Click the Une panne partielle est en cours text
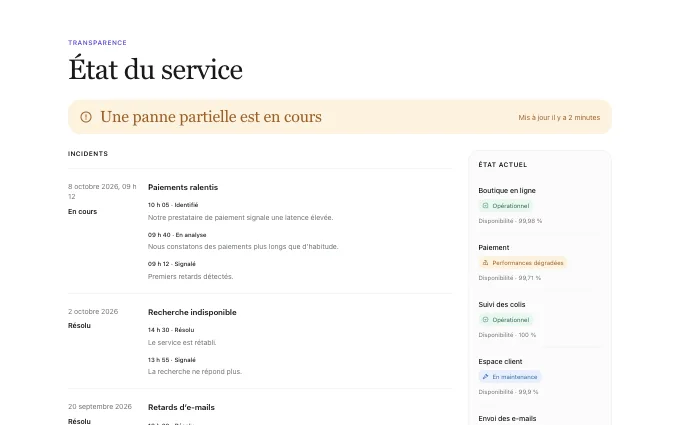This screenshot has height=425, width=680. tap(211, 117)
